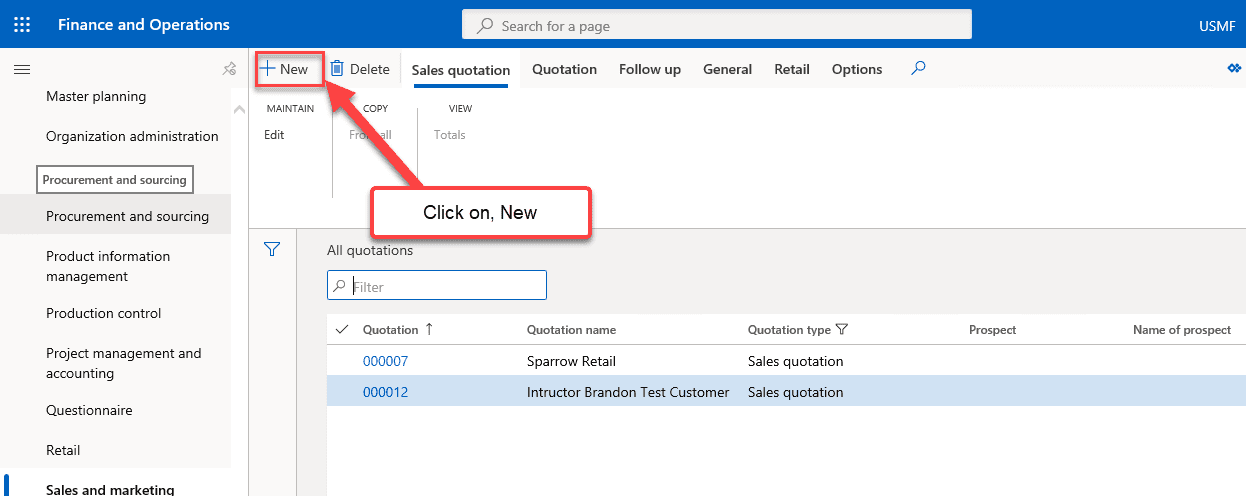This screenshot has height=496, width=1246.
Task: Open Product information management module
Action: coord(108,266)
